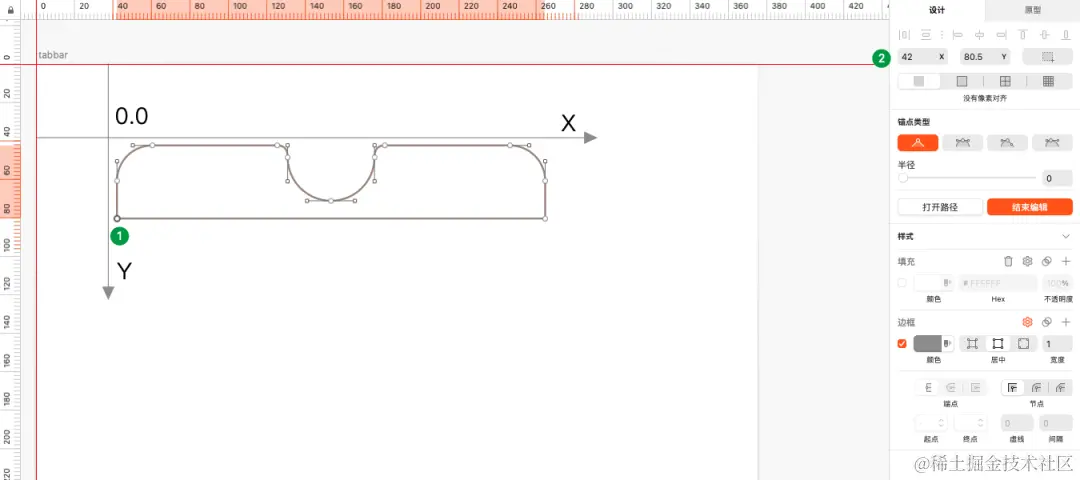This screenshot has height=480, width=1080.
Task: Switch to the 原型 tab
Action: pos(1032,10)
